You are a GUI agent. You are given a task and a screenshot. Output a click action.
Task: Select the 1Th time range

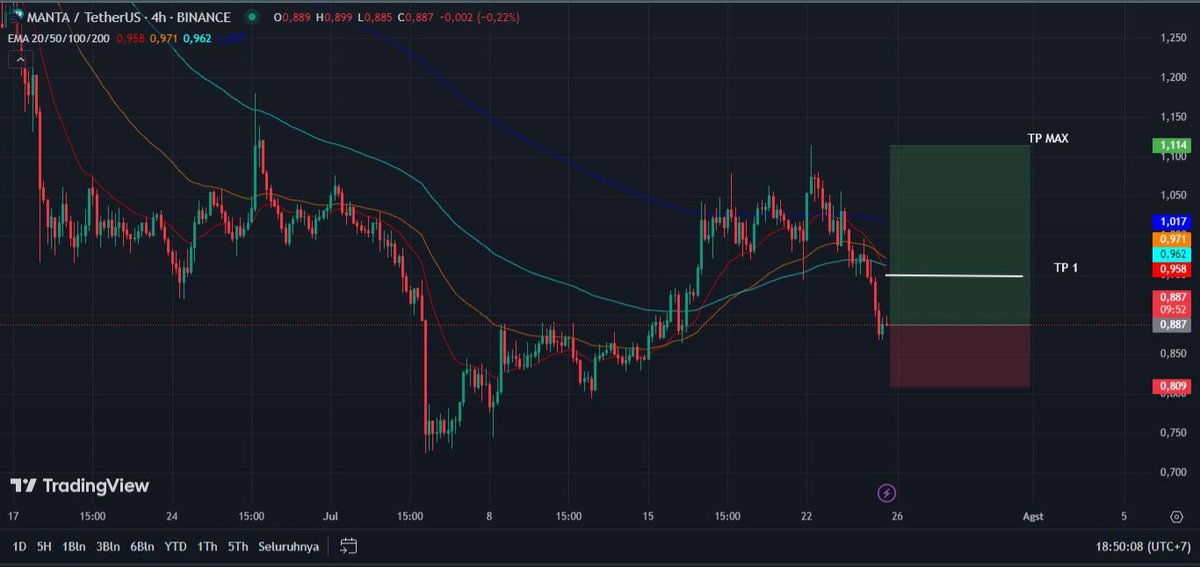tap(207, 547)
